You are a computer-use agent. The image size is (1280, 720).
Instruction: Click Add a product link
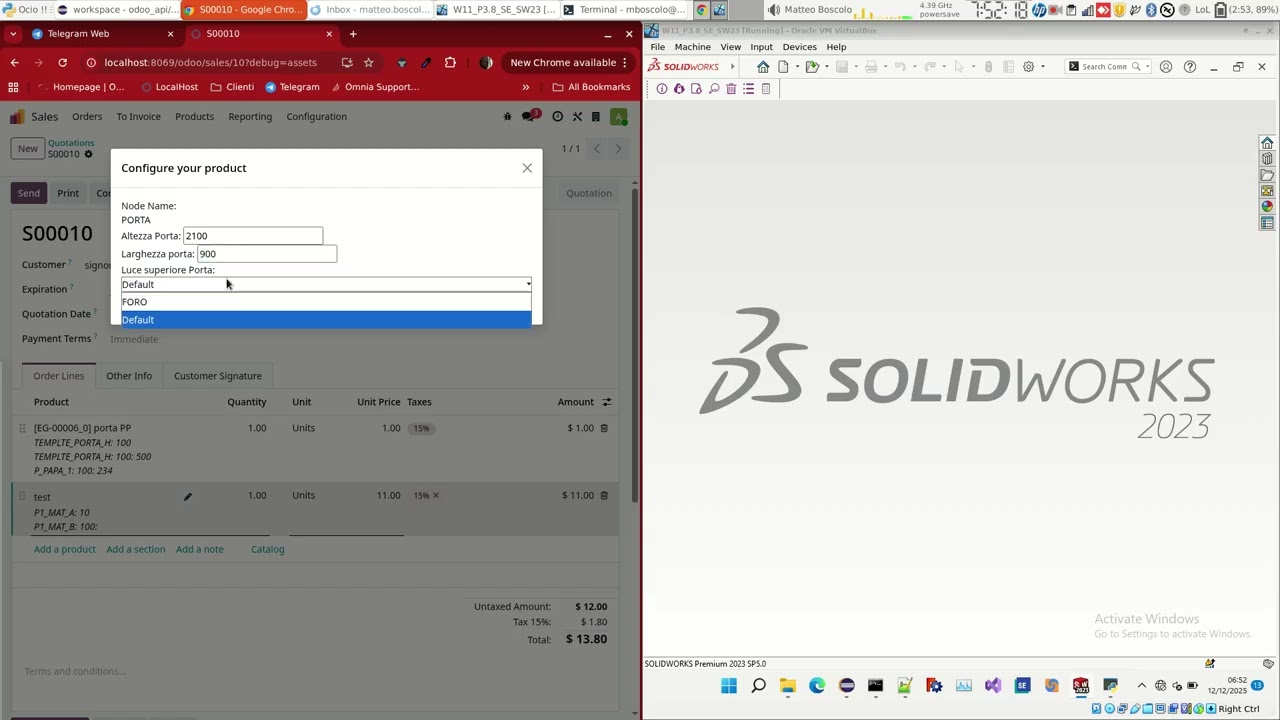point(65,549)
